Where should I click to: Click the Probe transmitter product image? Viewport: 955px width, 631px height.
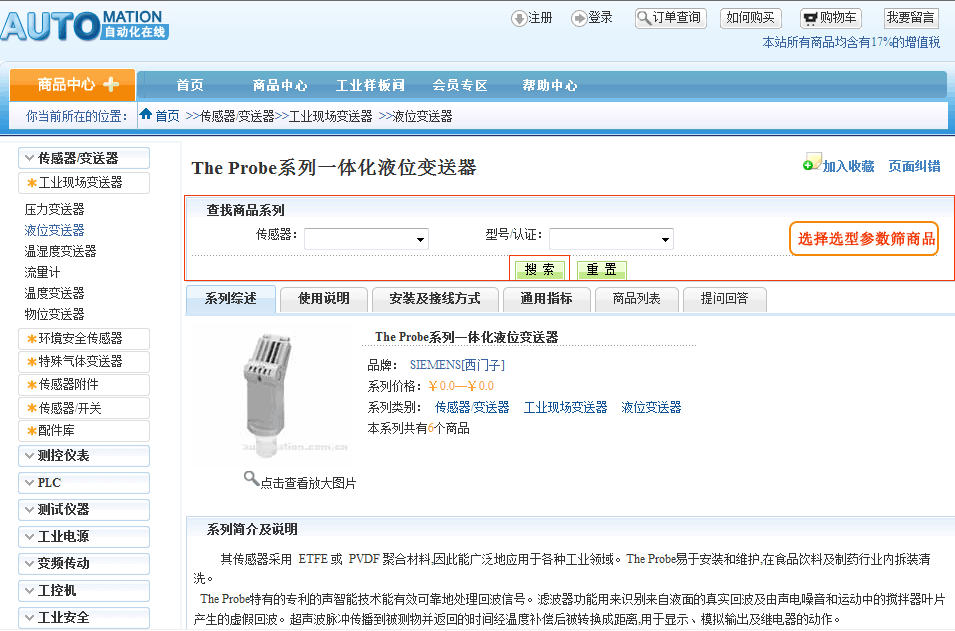(272, 395)
